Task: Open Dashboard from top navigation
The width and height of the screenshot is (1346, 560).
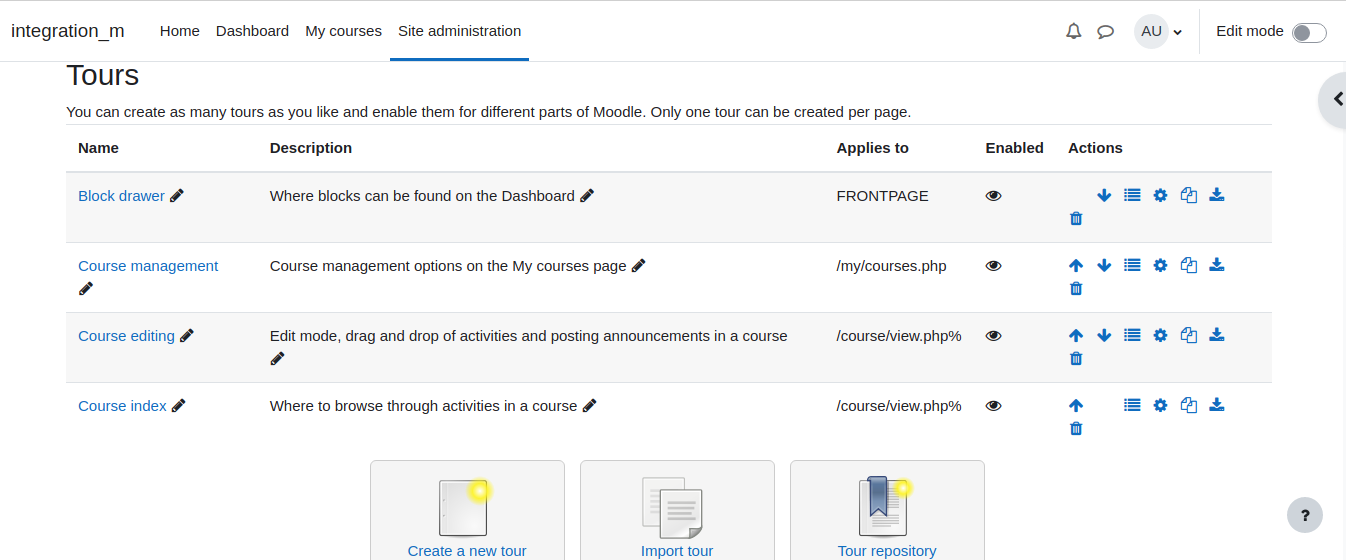Action: (252, 31)
